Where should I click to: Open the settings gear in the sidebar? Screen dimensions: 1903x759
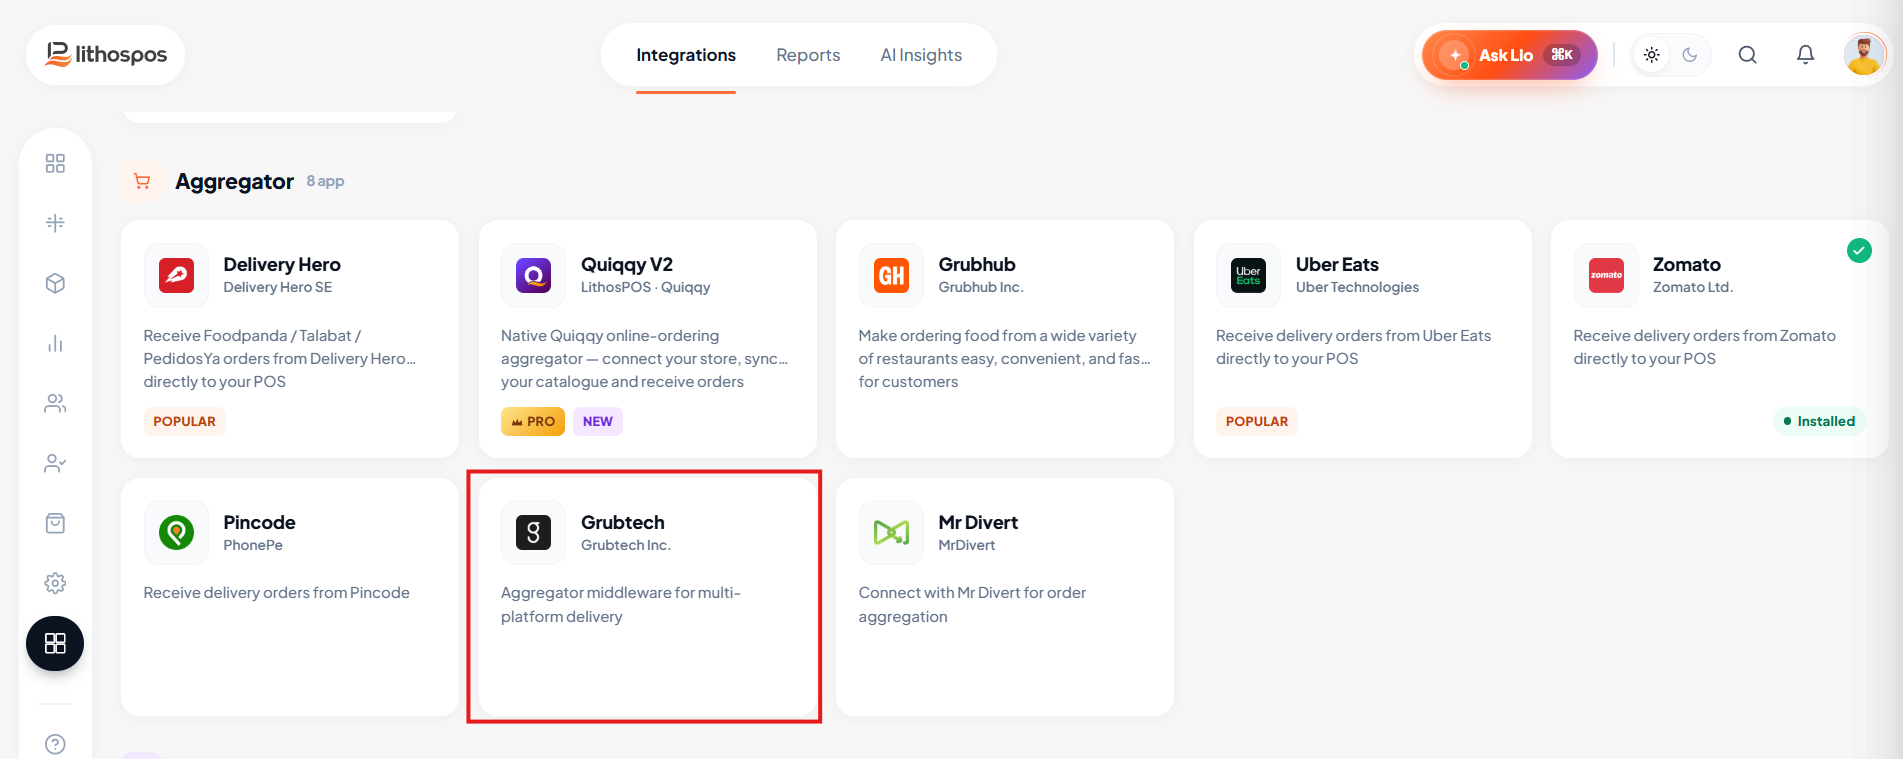(x=55, y=583)
